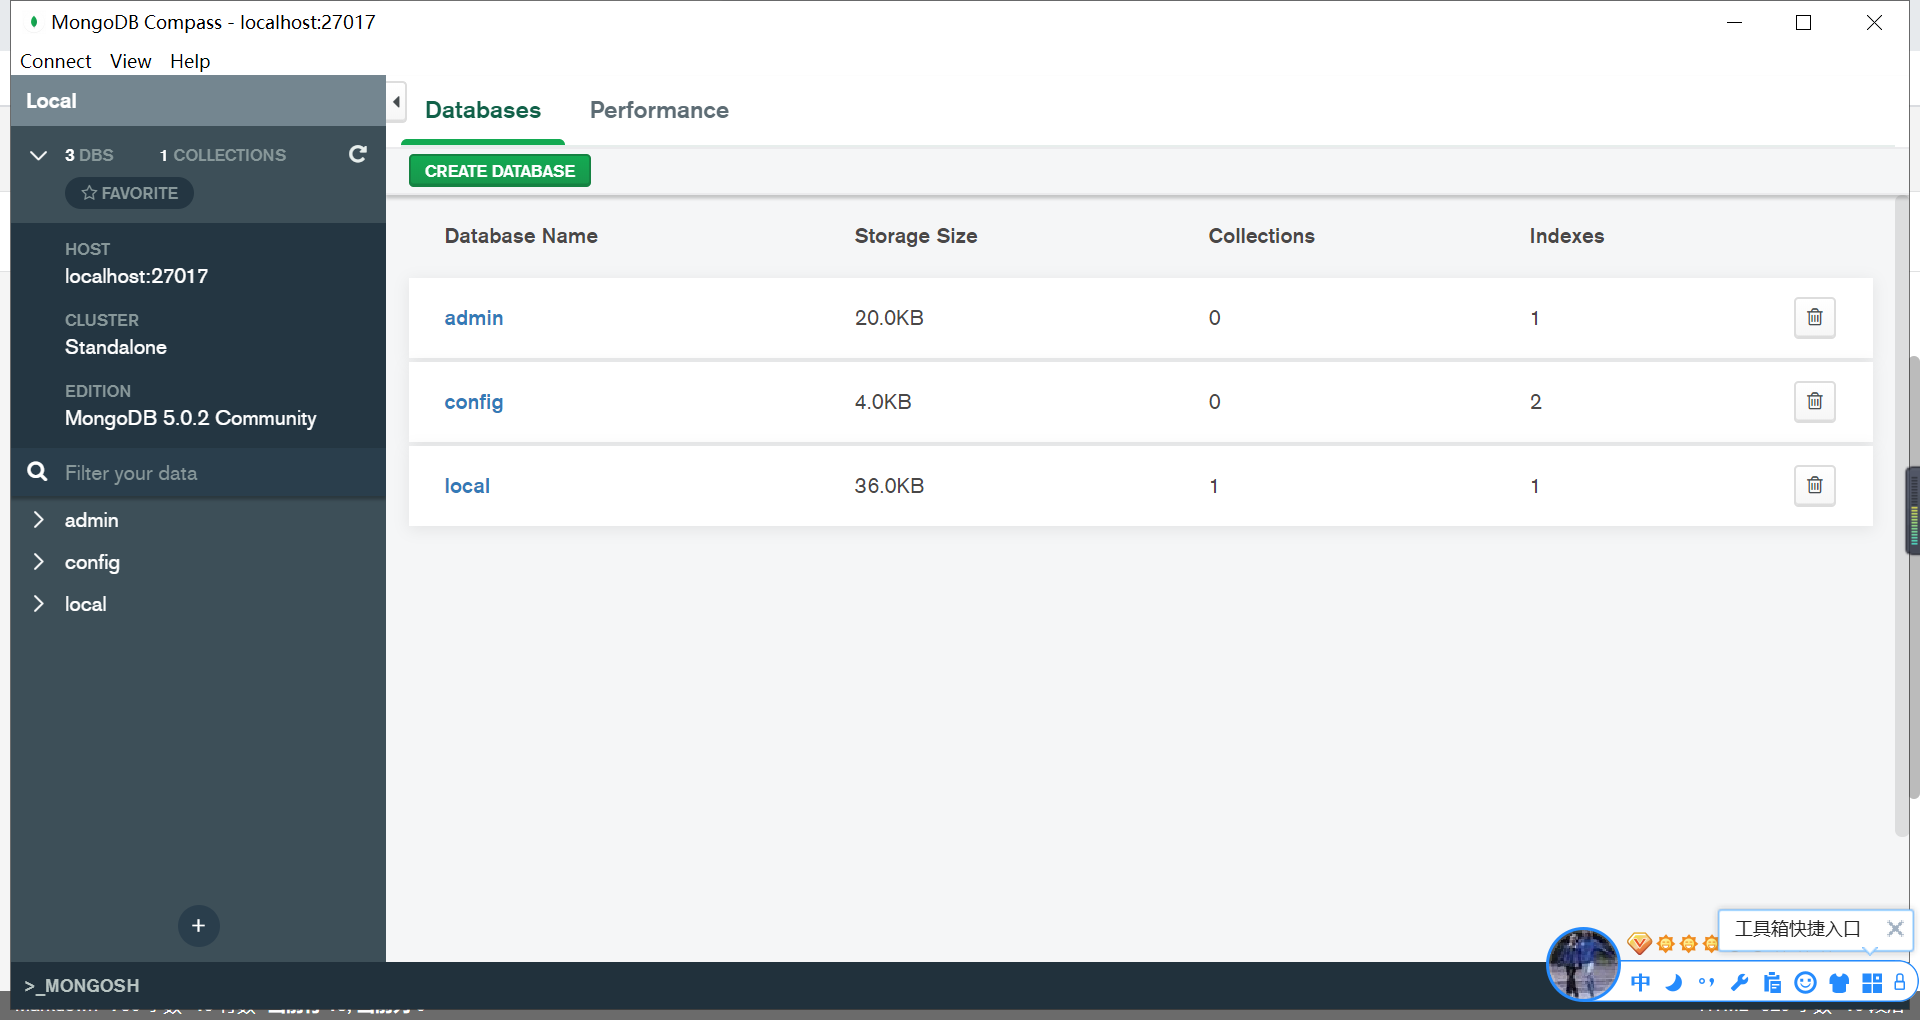Open the admin database link
This screenshot has height=1020, width=1920.
474,318
